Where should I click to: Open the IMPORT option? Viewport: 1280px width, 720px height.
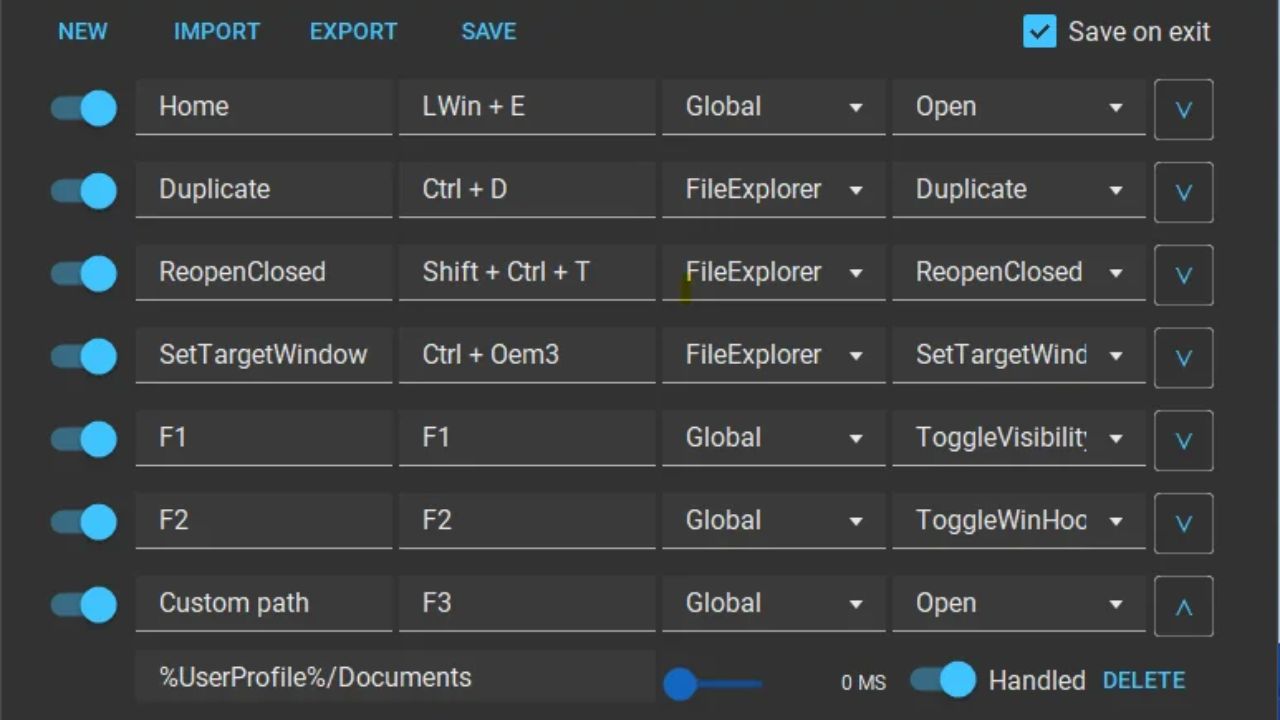pos(217,32)
